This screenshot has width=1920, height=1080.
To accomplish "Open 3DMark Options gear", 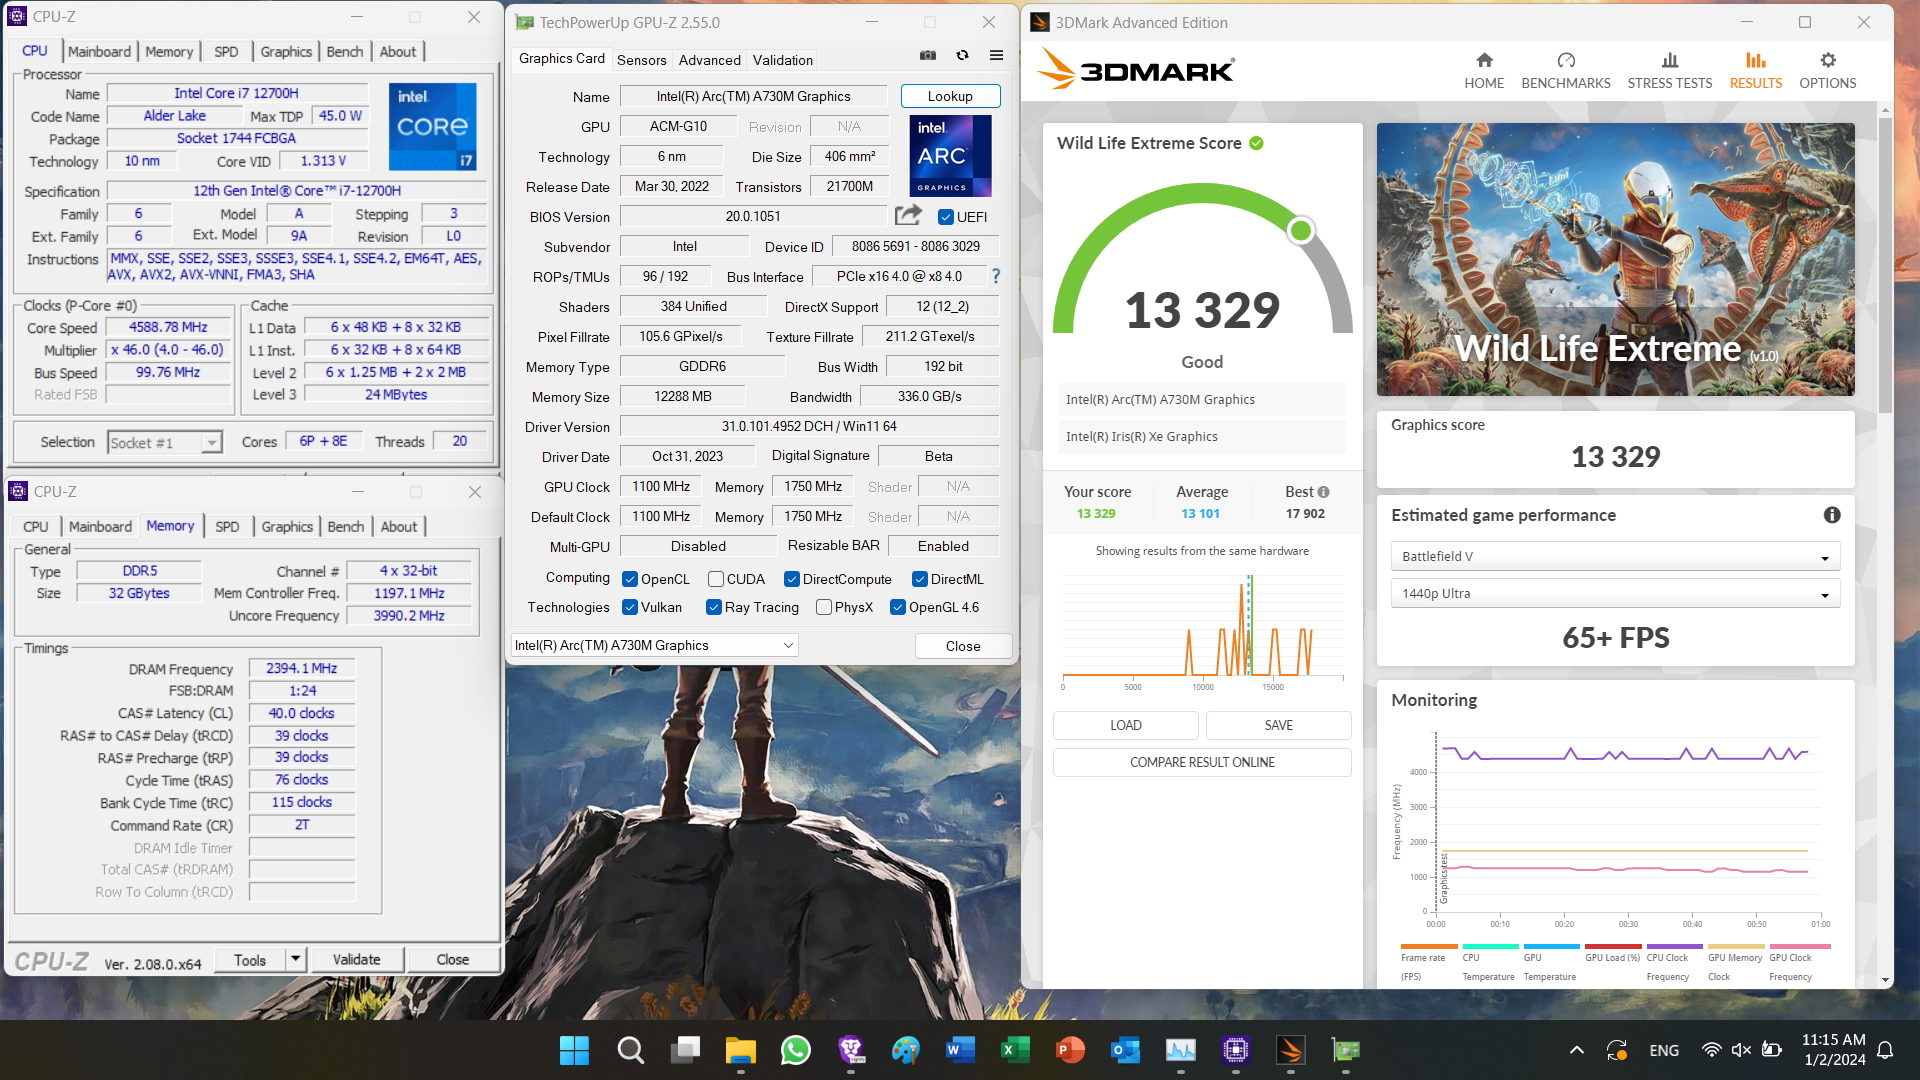I will [x=1828, y=71].
